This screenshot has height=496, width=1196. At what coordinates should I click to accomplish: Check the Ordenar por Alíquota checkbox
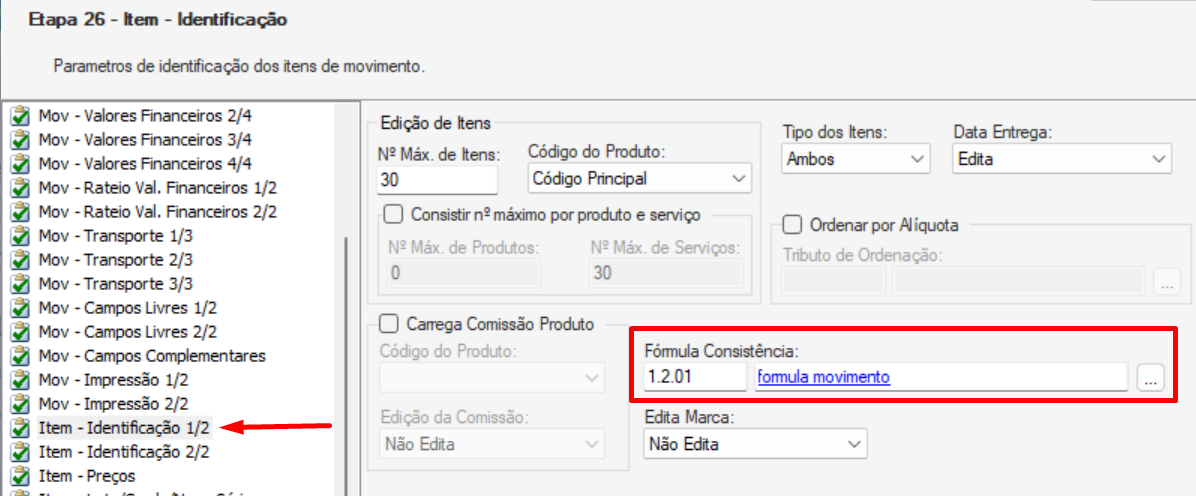point(793,224)
